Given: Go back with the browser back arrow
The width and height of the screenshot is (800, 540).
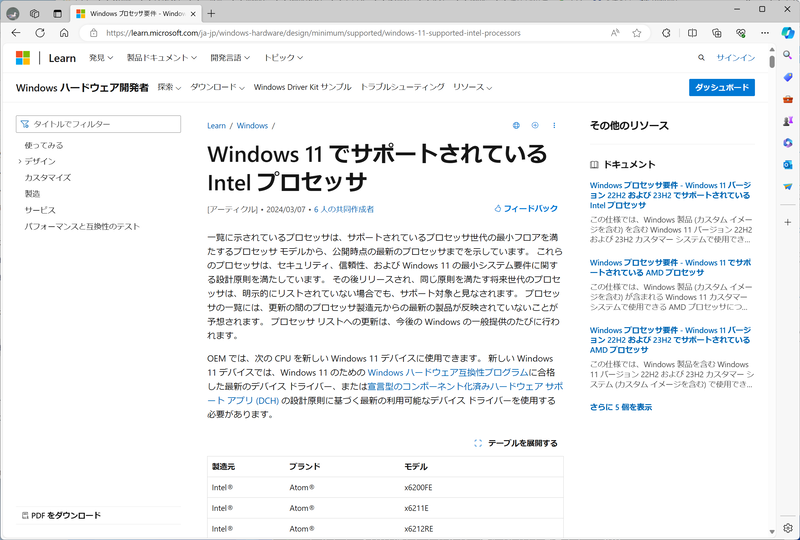Looking at the screenshot, I should click(x=16, y=33).
